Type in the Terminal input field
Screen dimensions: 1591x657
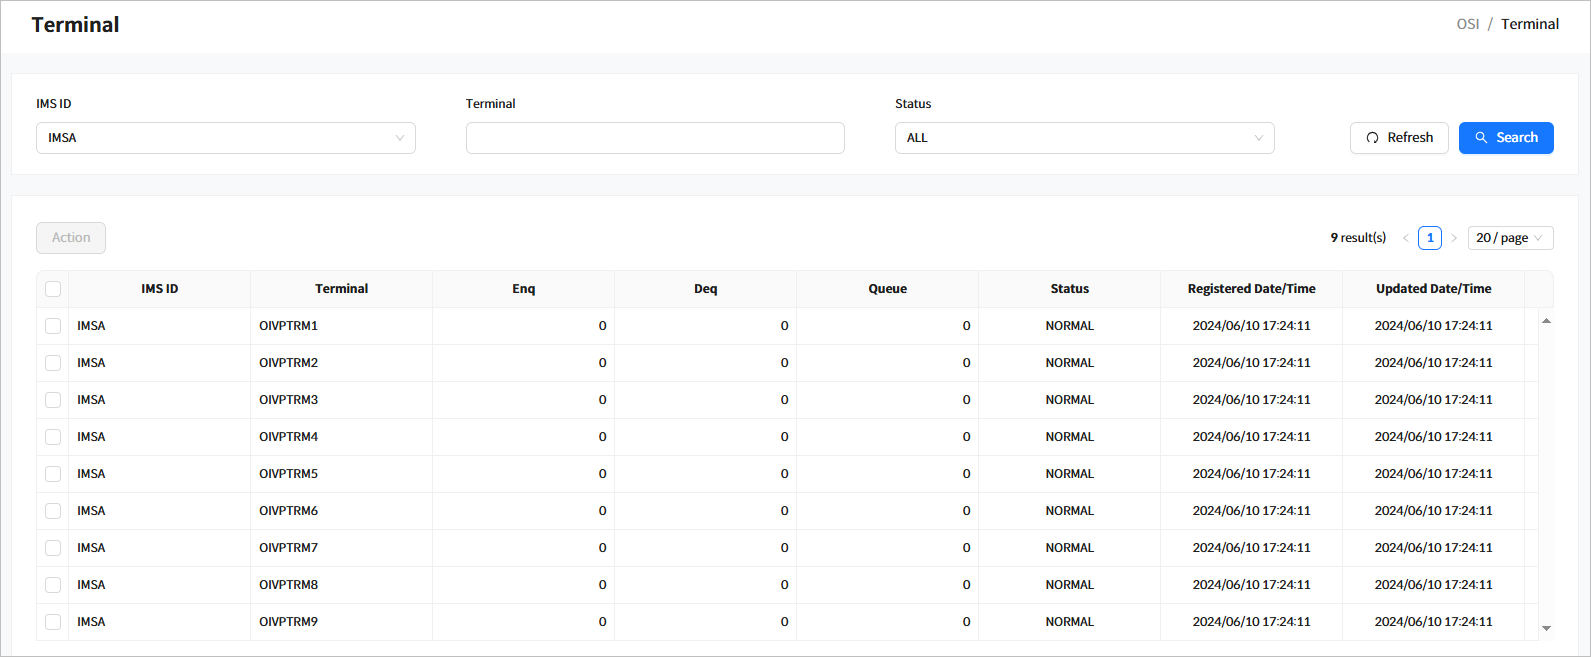coord(655,138)
